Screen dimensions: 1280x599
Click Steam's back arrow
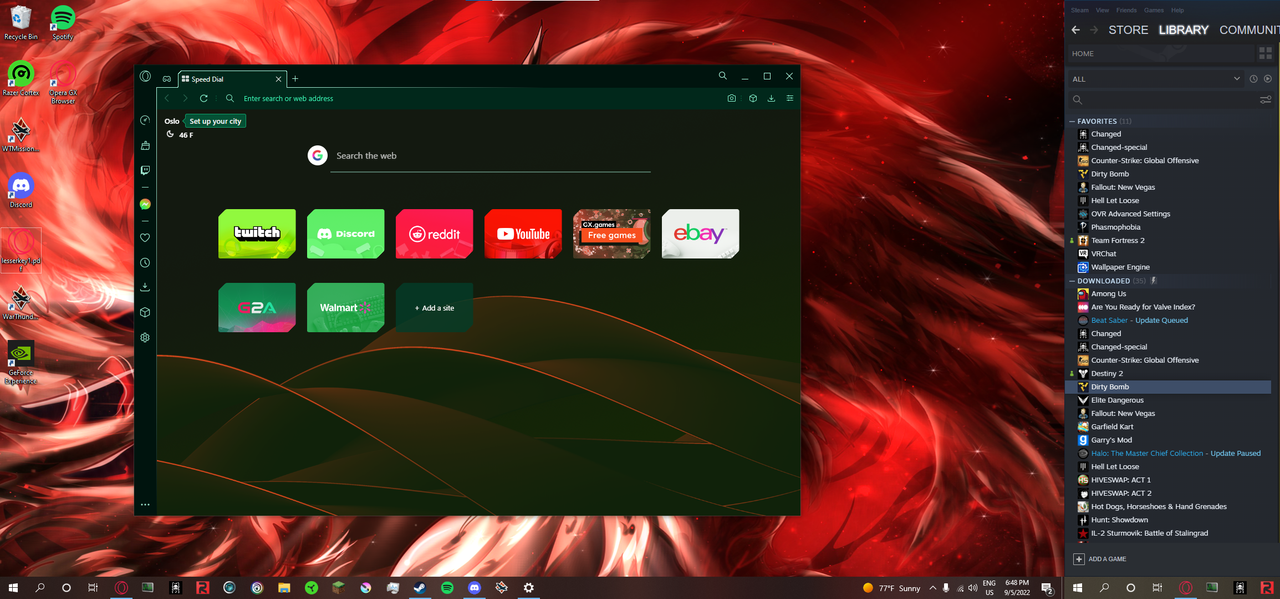[1076, 30]
